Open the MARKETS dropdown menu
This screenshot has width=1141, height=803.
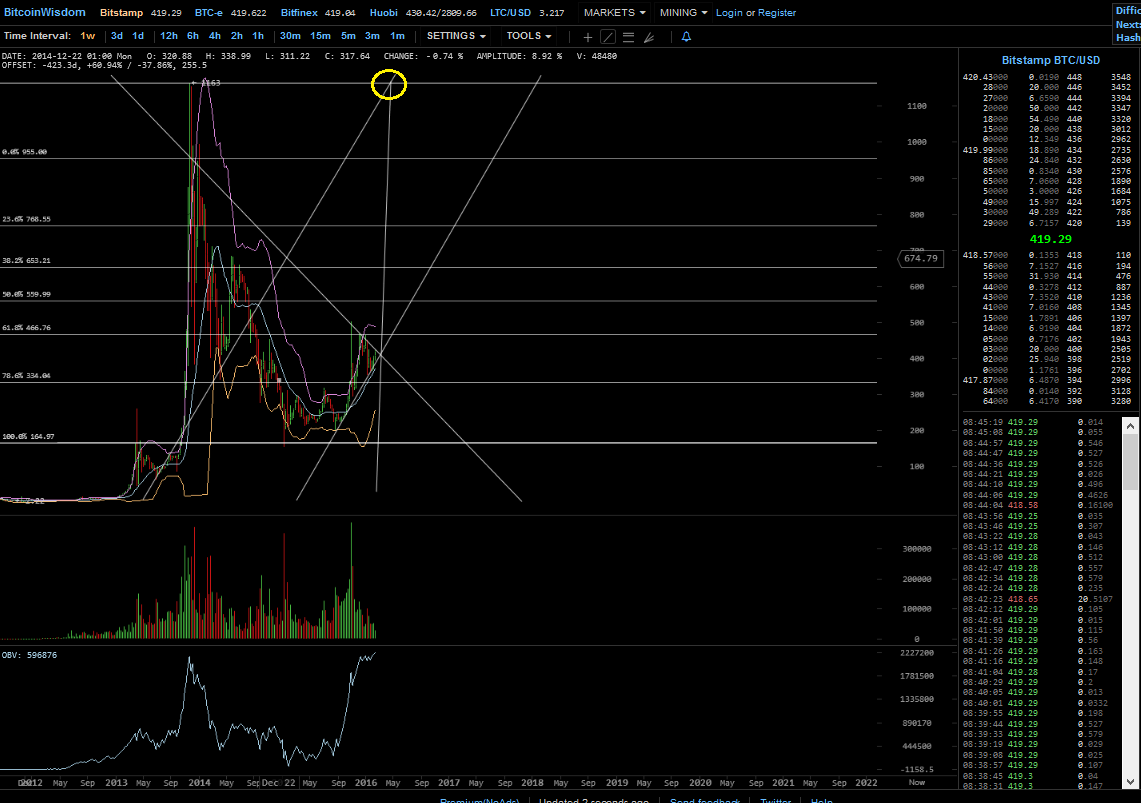pyautogui.click(x=614, y=12)
